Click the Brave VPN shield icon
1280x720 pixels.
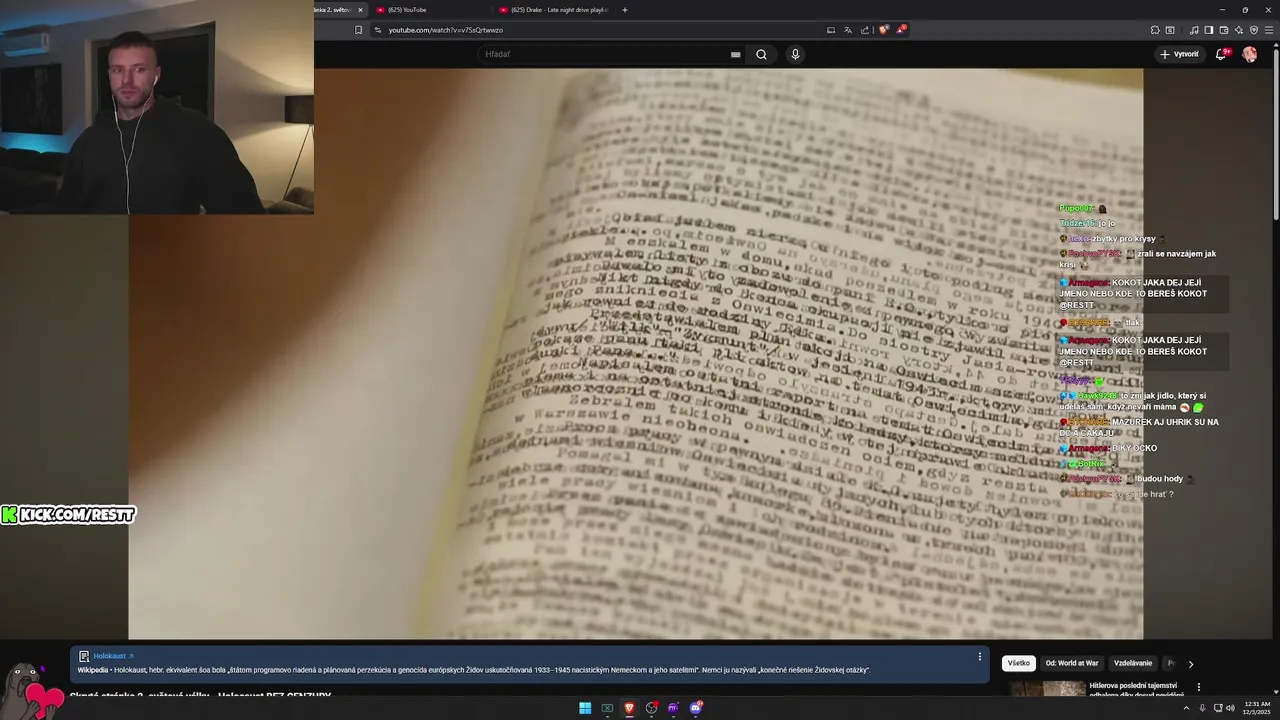point(1254,30)
